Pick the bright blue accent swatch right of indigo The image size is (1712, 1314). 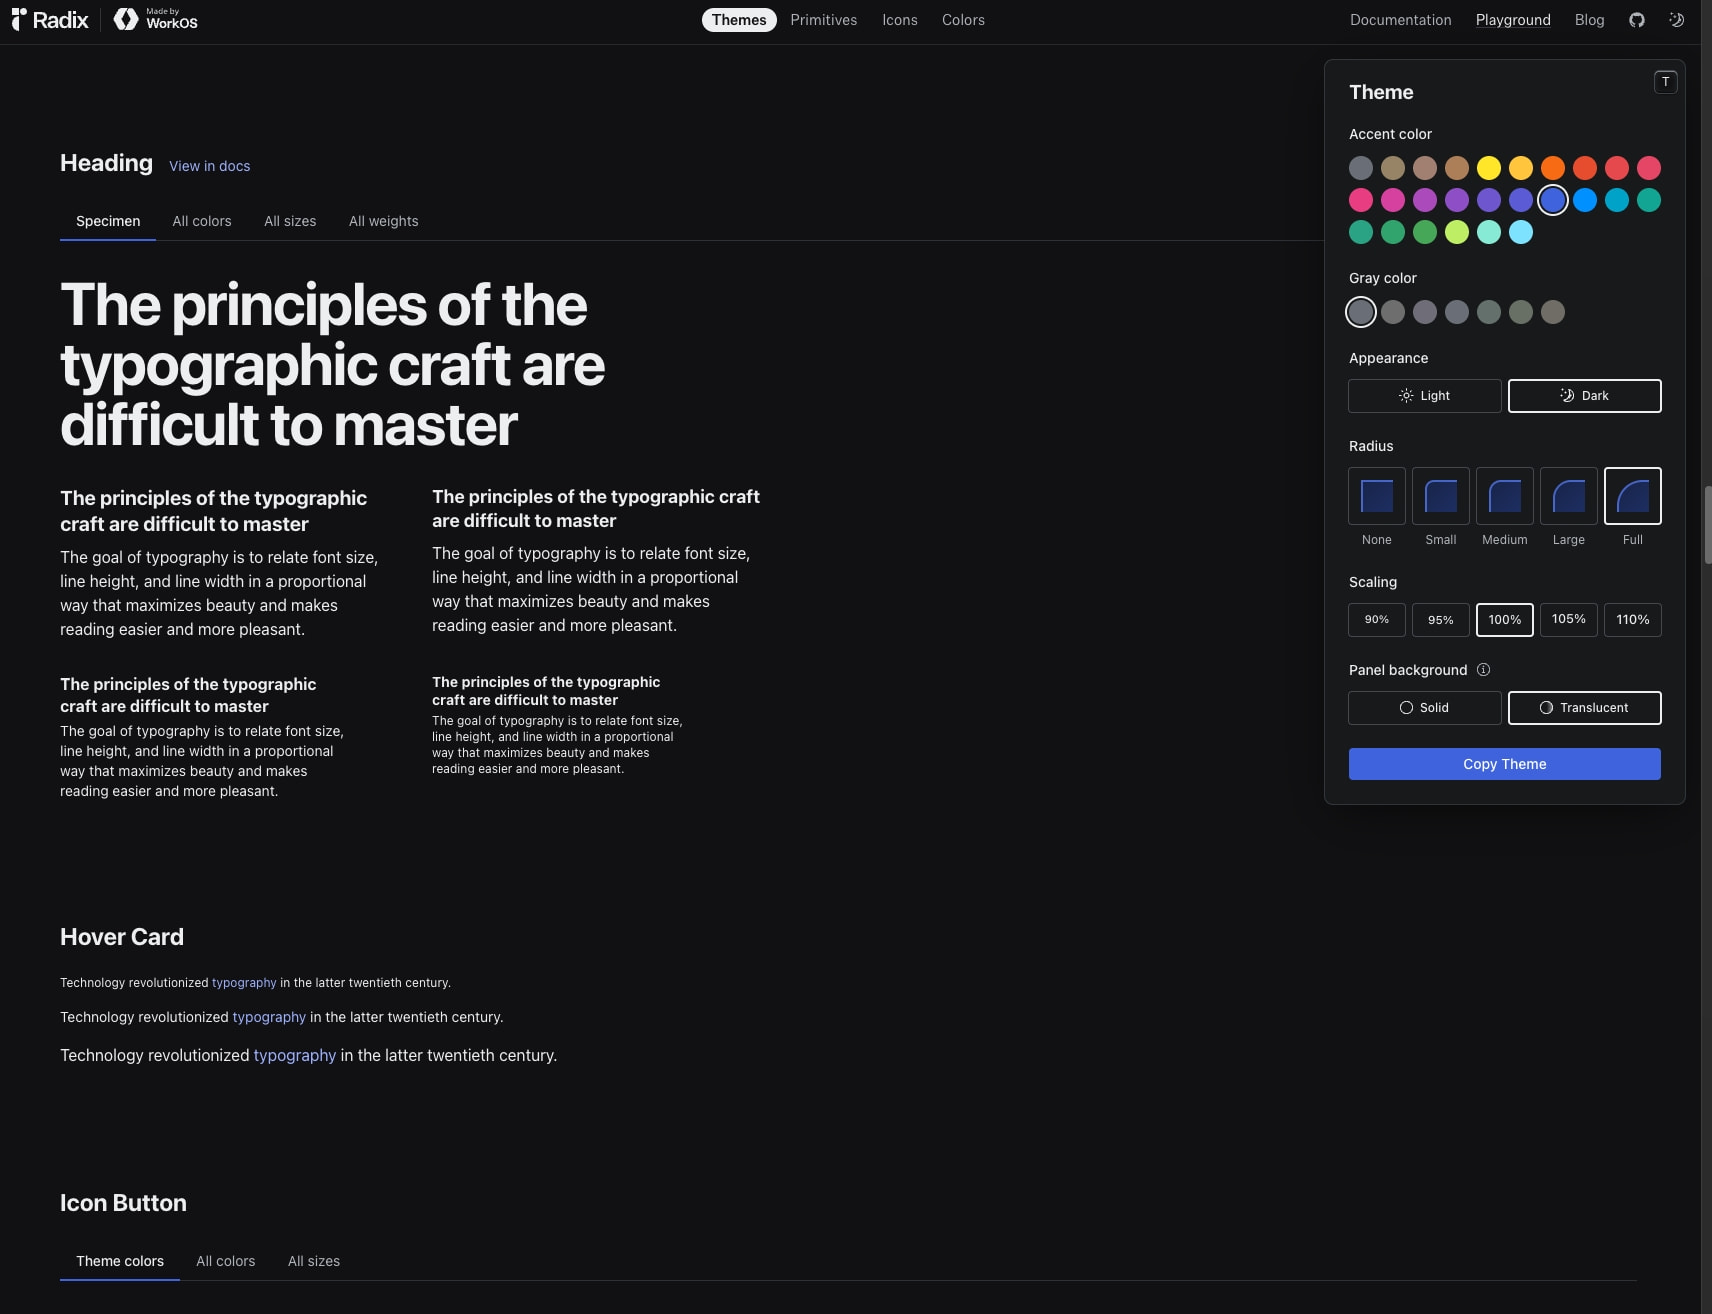pyautogui.click(x=1584, y=200)
